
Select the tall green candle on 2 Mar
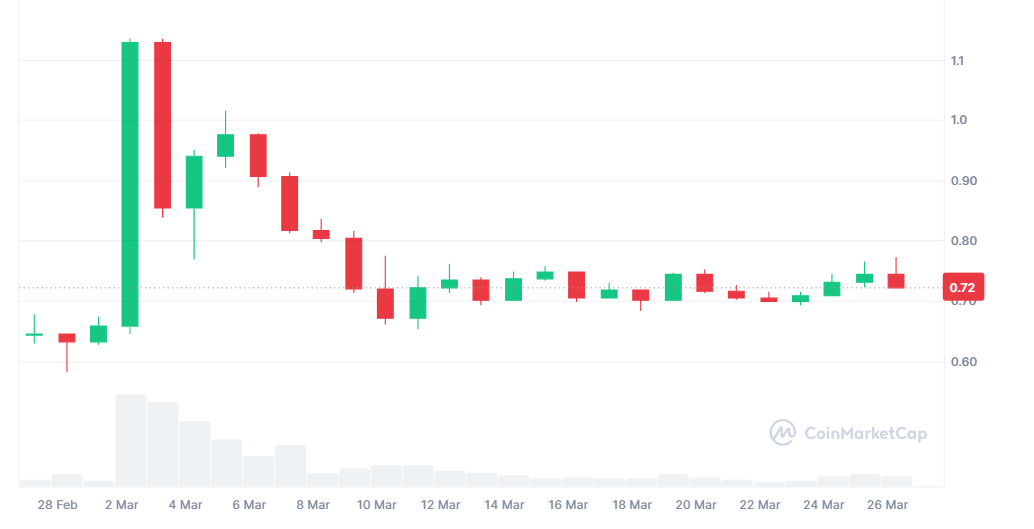[130, 184]
